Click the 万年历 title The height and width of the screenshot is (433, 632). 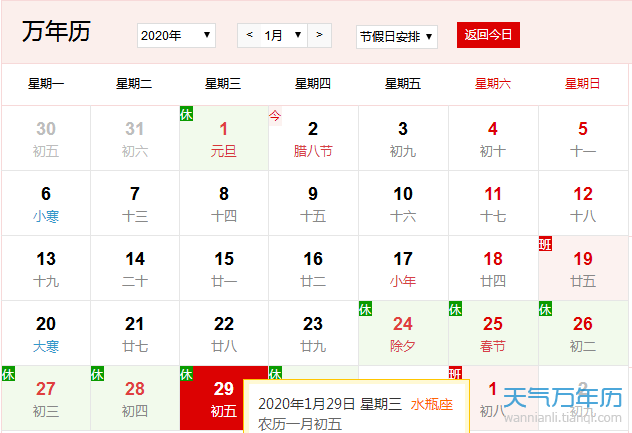(56, 31)
